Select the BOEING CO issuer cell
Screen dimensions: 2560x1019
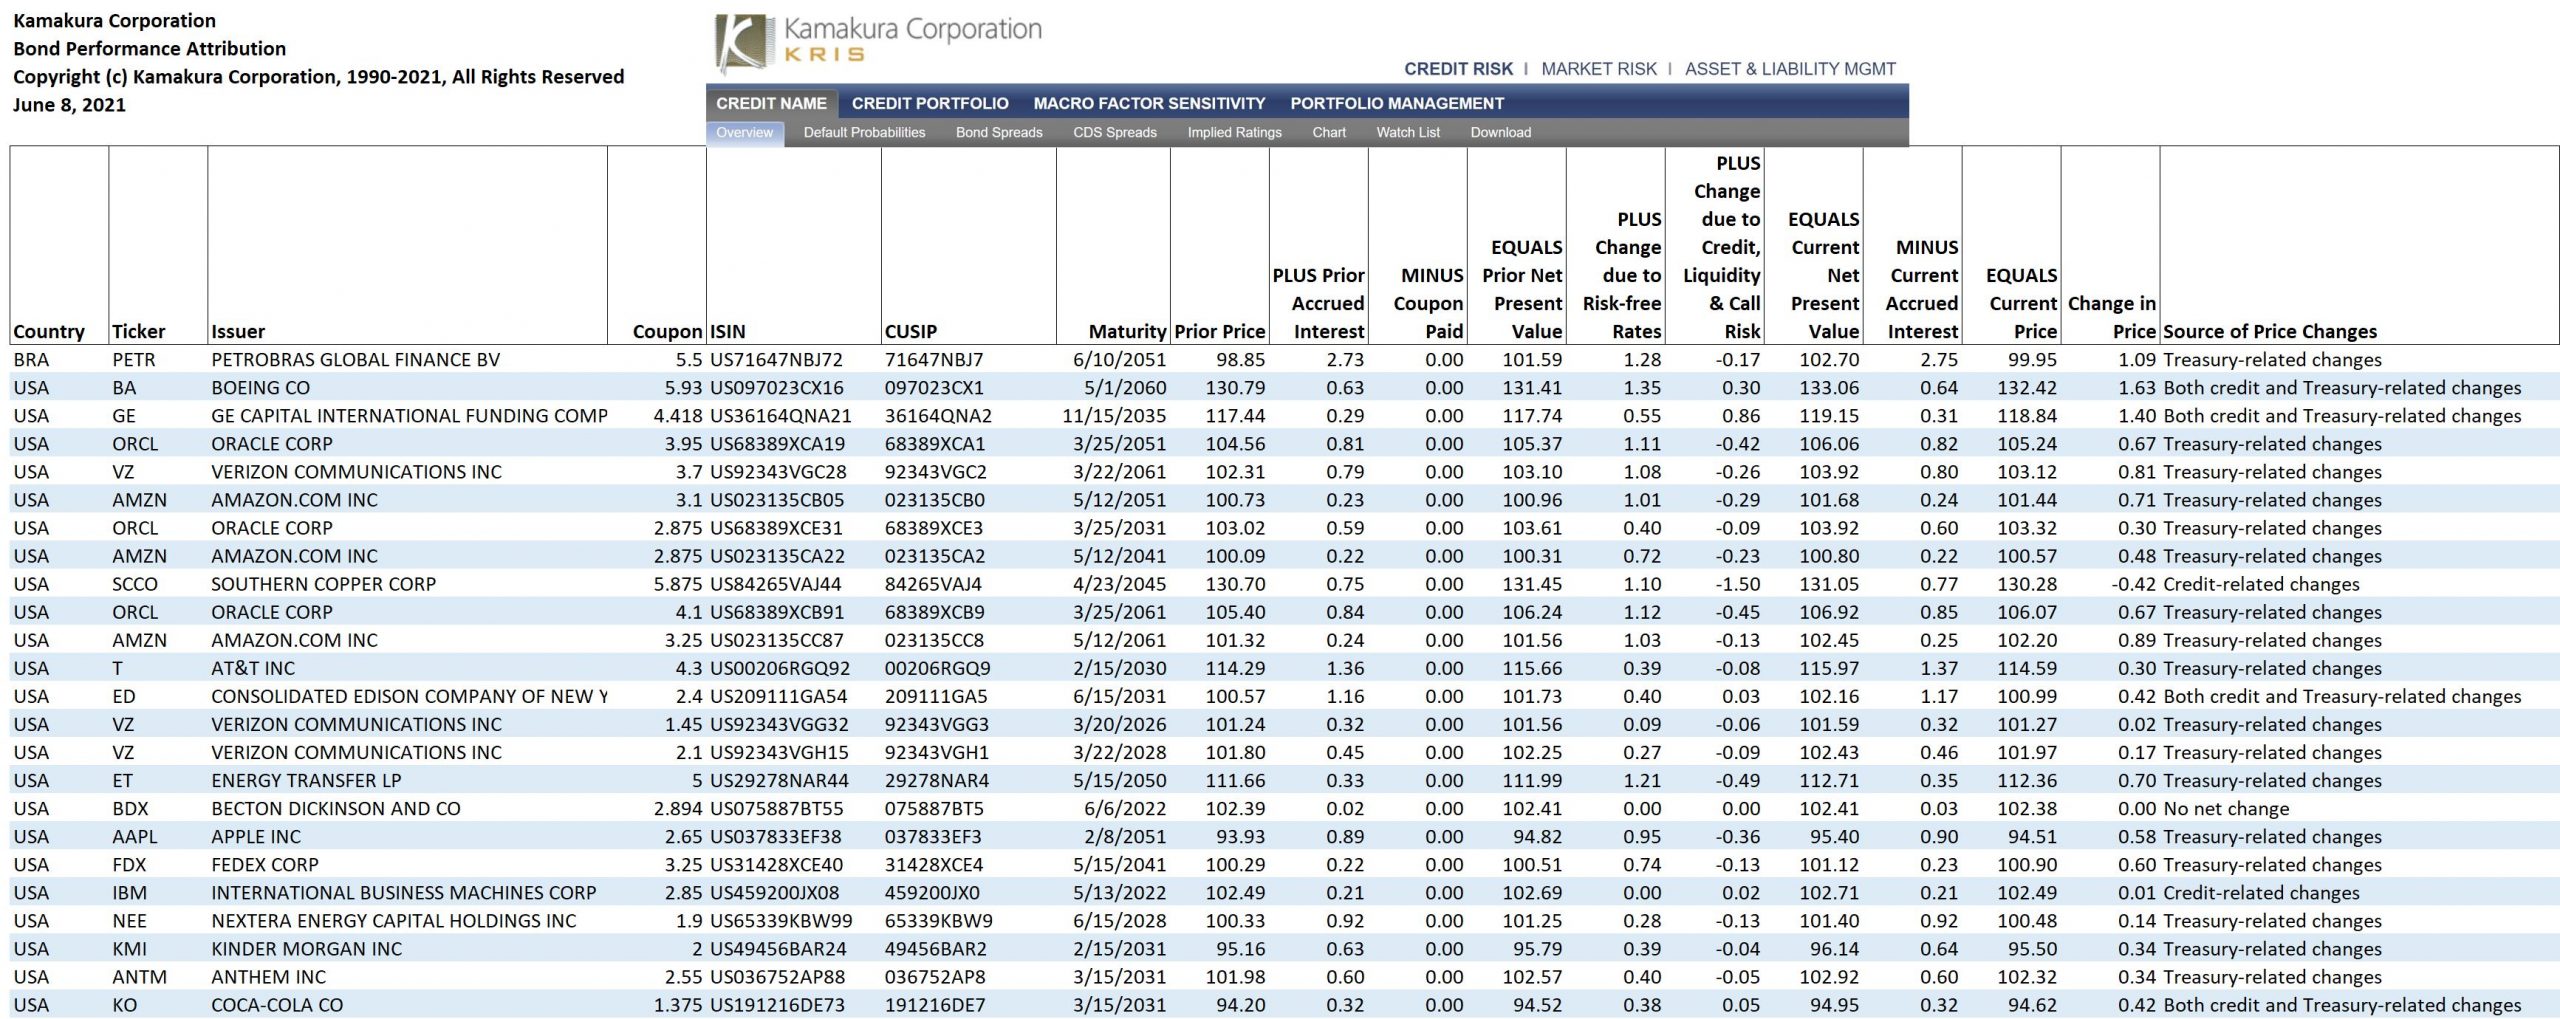click(260, 388)
